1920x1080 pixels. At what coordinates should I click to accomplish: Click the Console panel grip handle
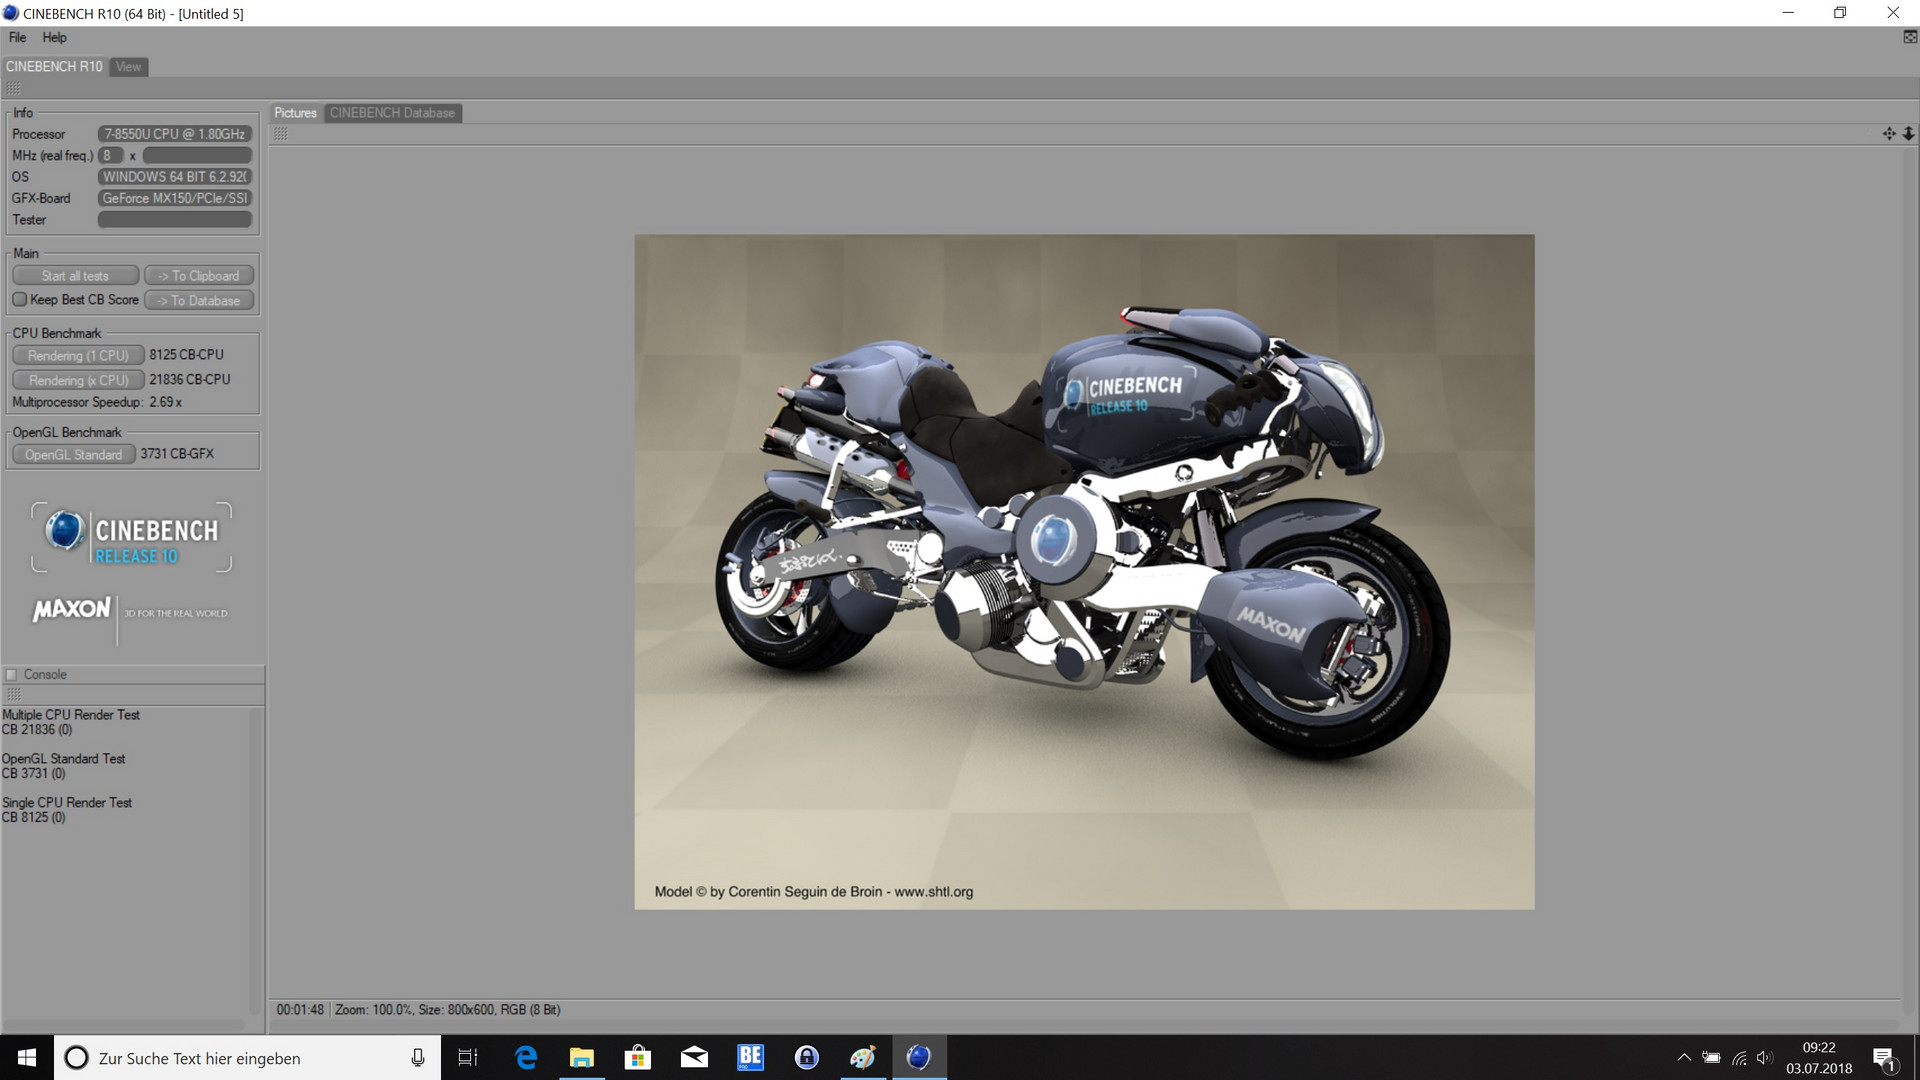coord(13,694)
